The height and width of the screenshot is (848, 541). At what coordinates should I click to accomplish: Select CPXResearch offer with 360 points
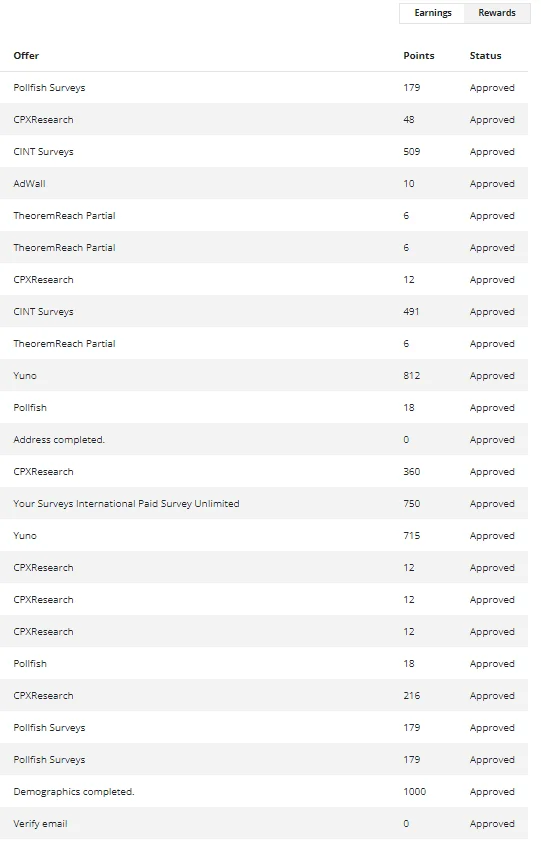click(x=264, y=472)
